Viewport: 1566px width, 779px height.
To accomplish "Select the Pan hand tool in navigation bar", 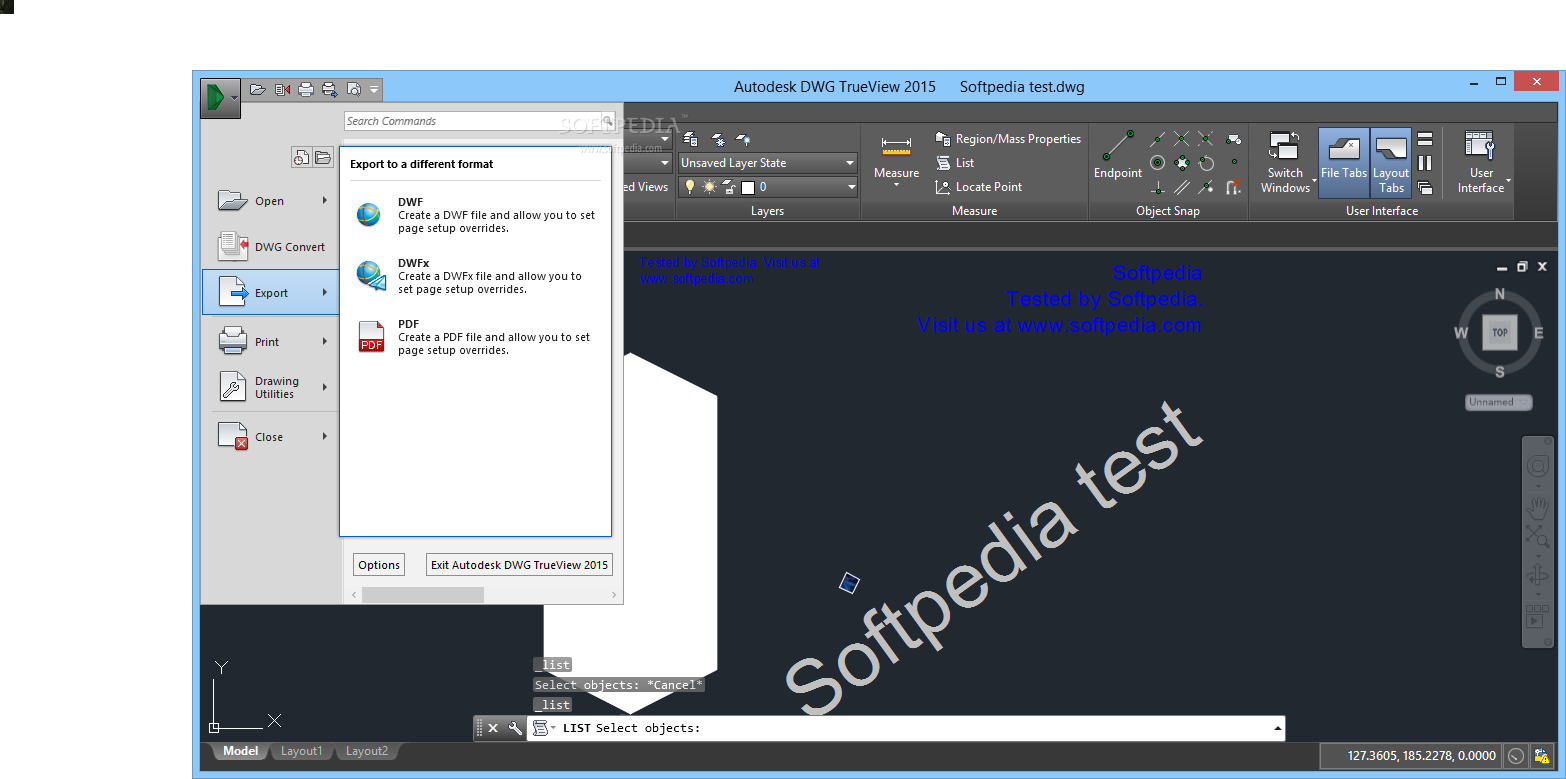I will pyautogui.click(x=1537, y=507).
